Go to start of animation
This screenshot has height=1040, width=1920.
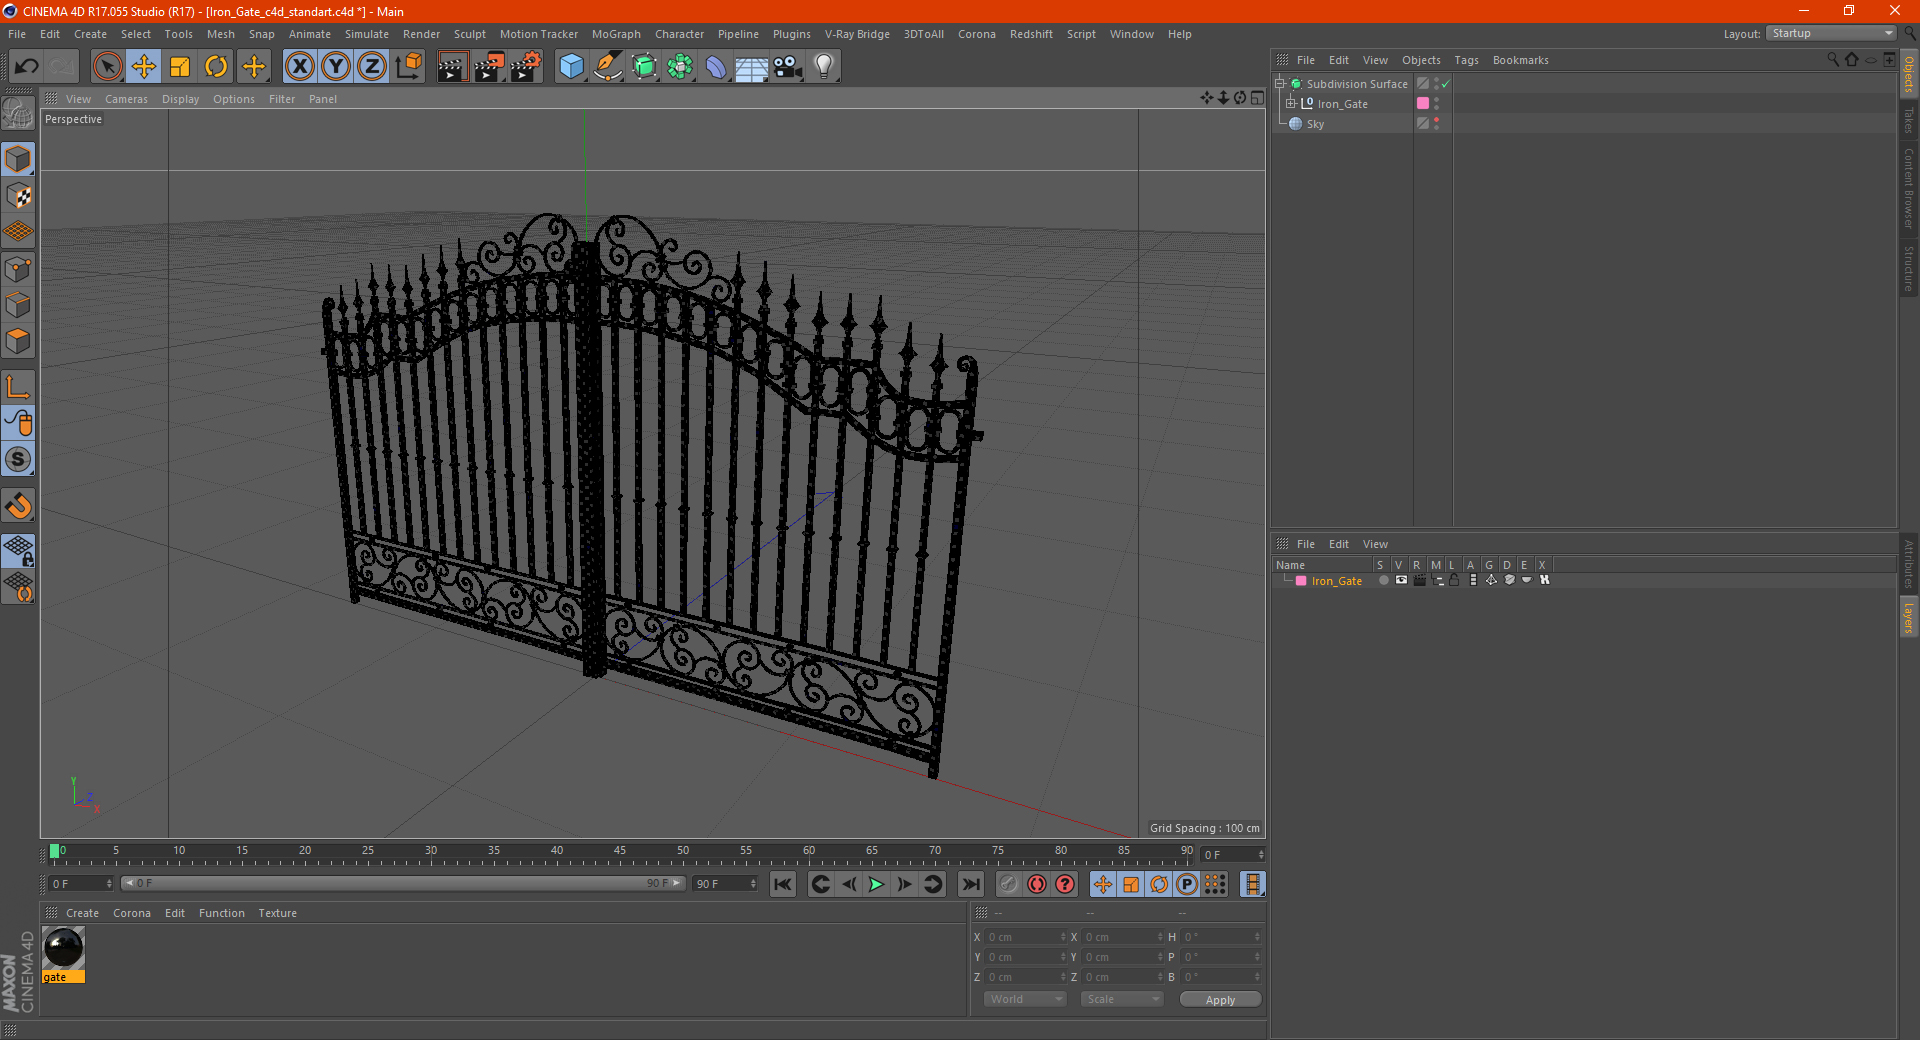point(783,884)
